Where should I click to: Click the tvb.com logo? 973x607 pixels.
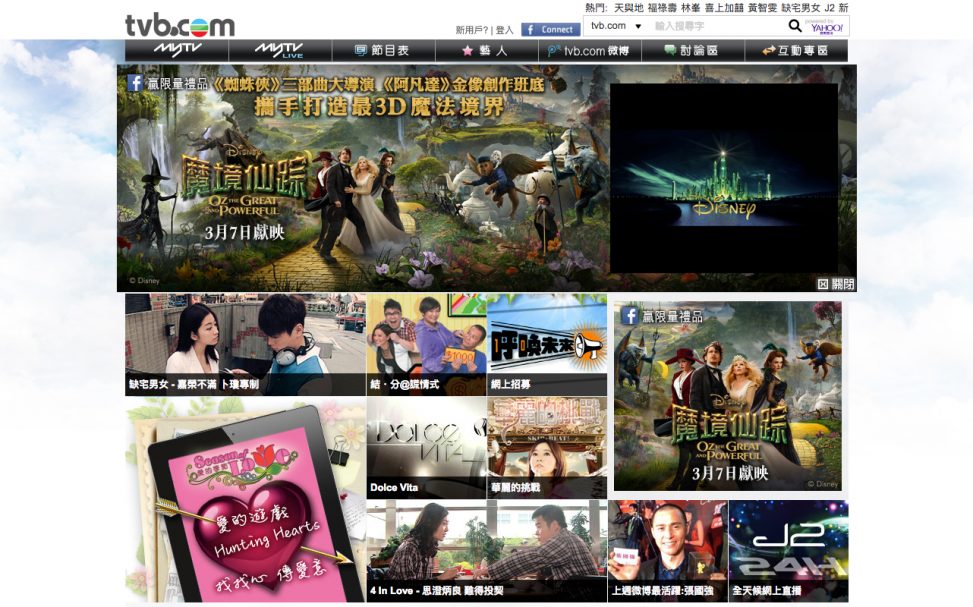pos(180,25)
